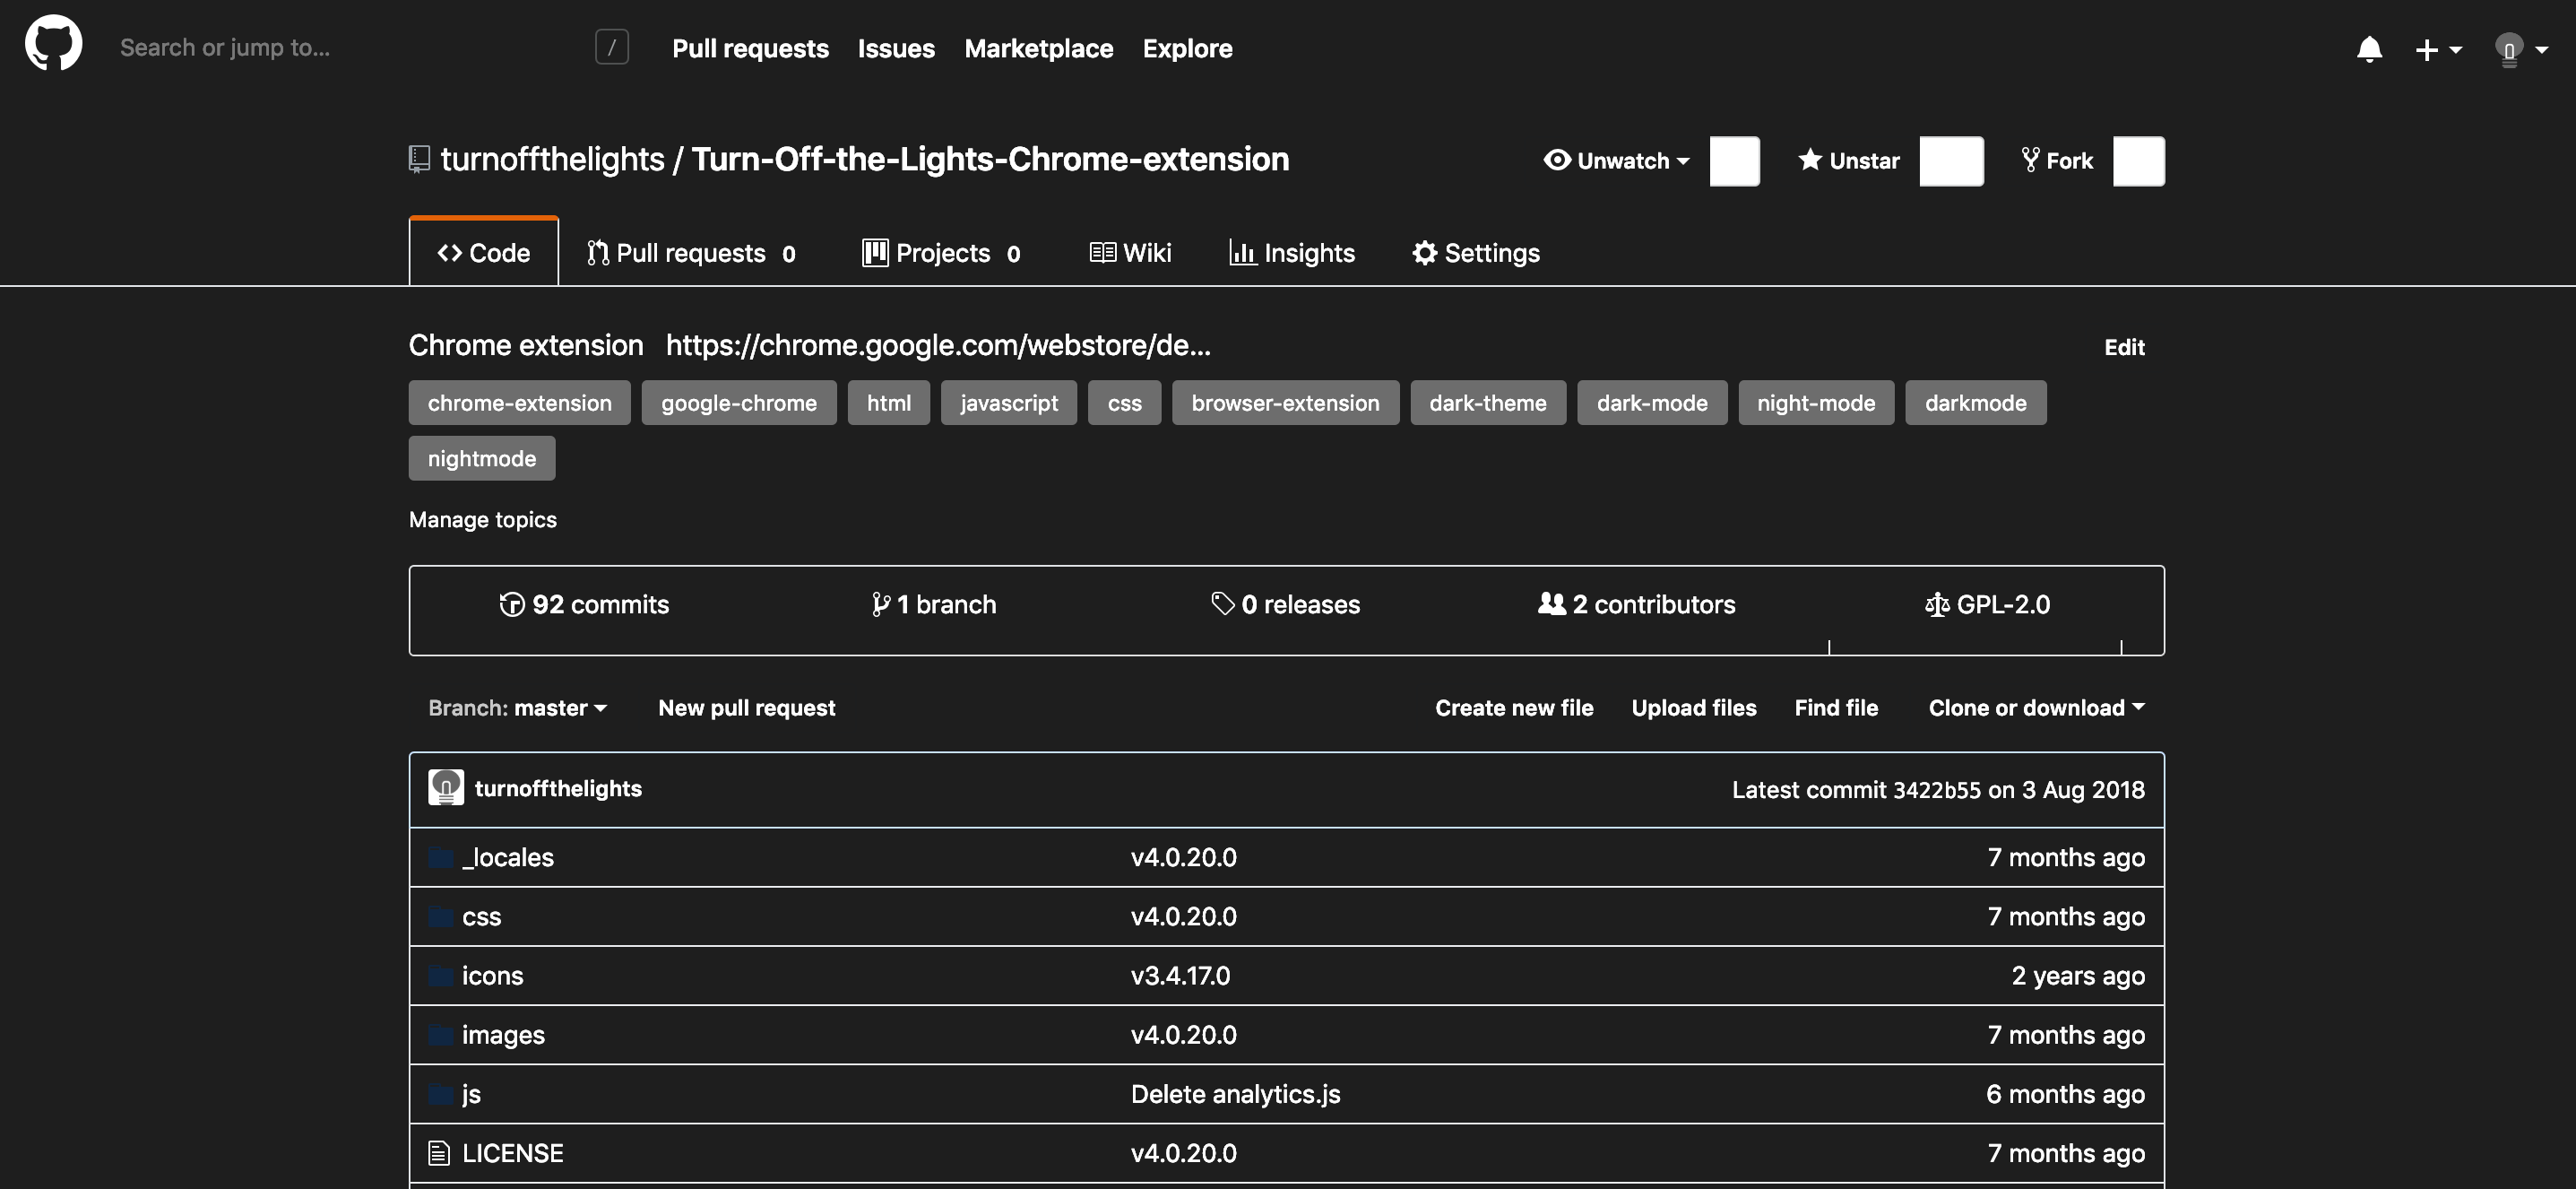Click the dark-mode topic tag

tap(1652, 403)
